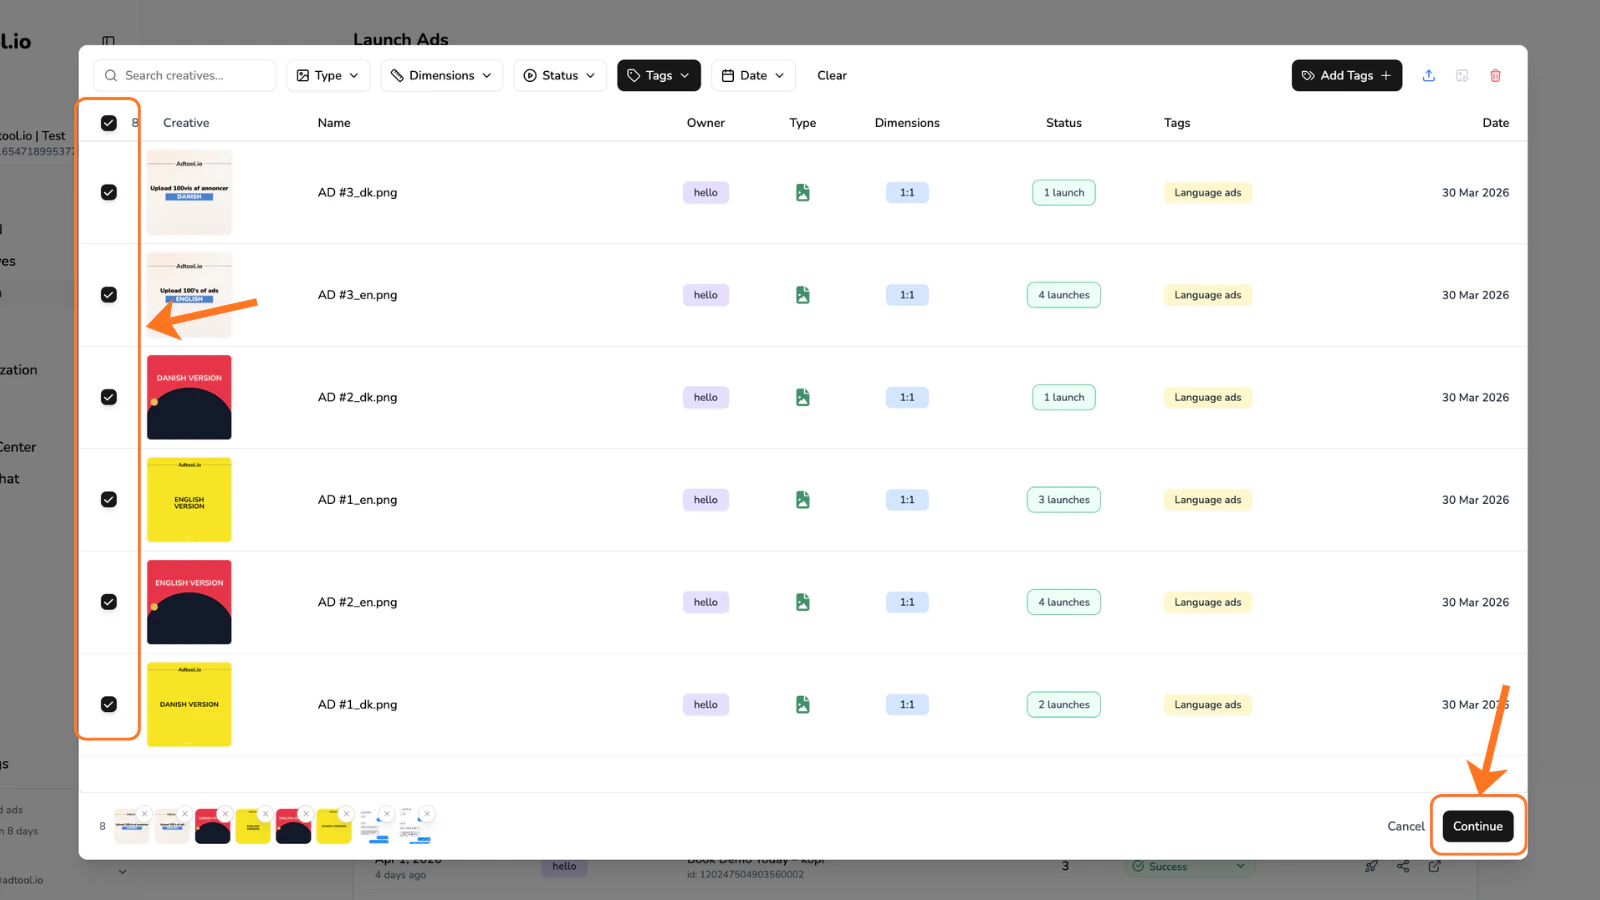Screen dimensions: 1600x900
Task: Sort by the Status column header
Action: (x=1064, y=123)
